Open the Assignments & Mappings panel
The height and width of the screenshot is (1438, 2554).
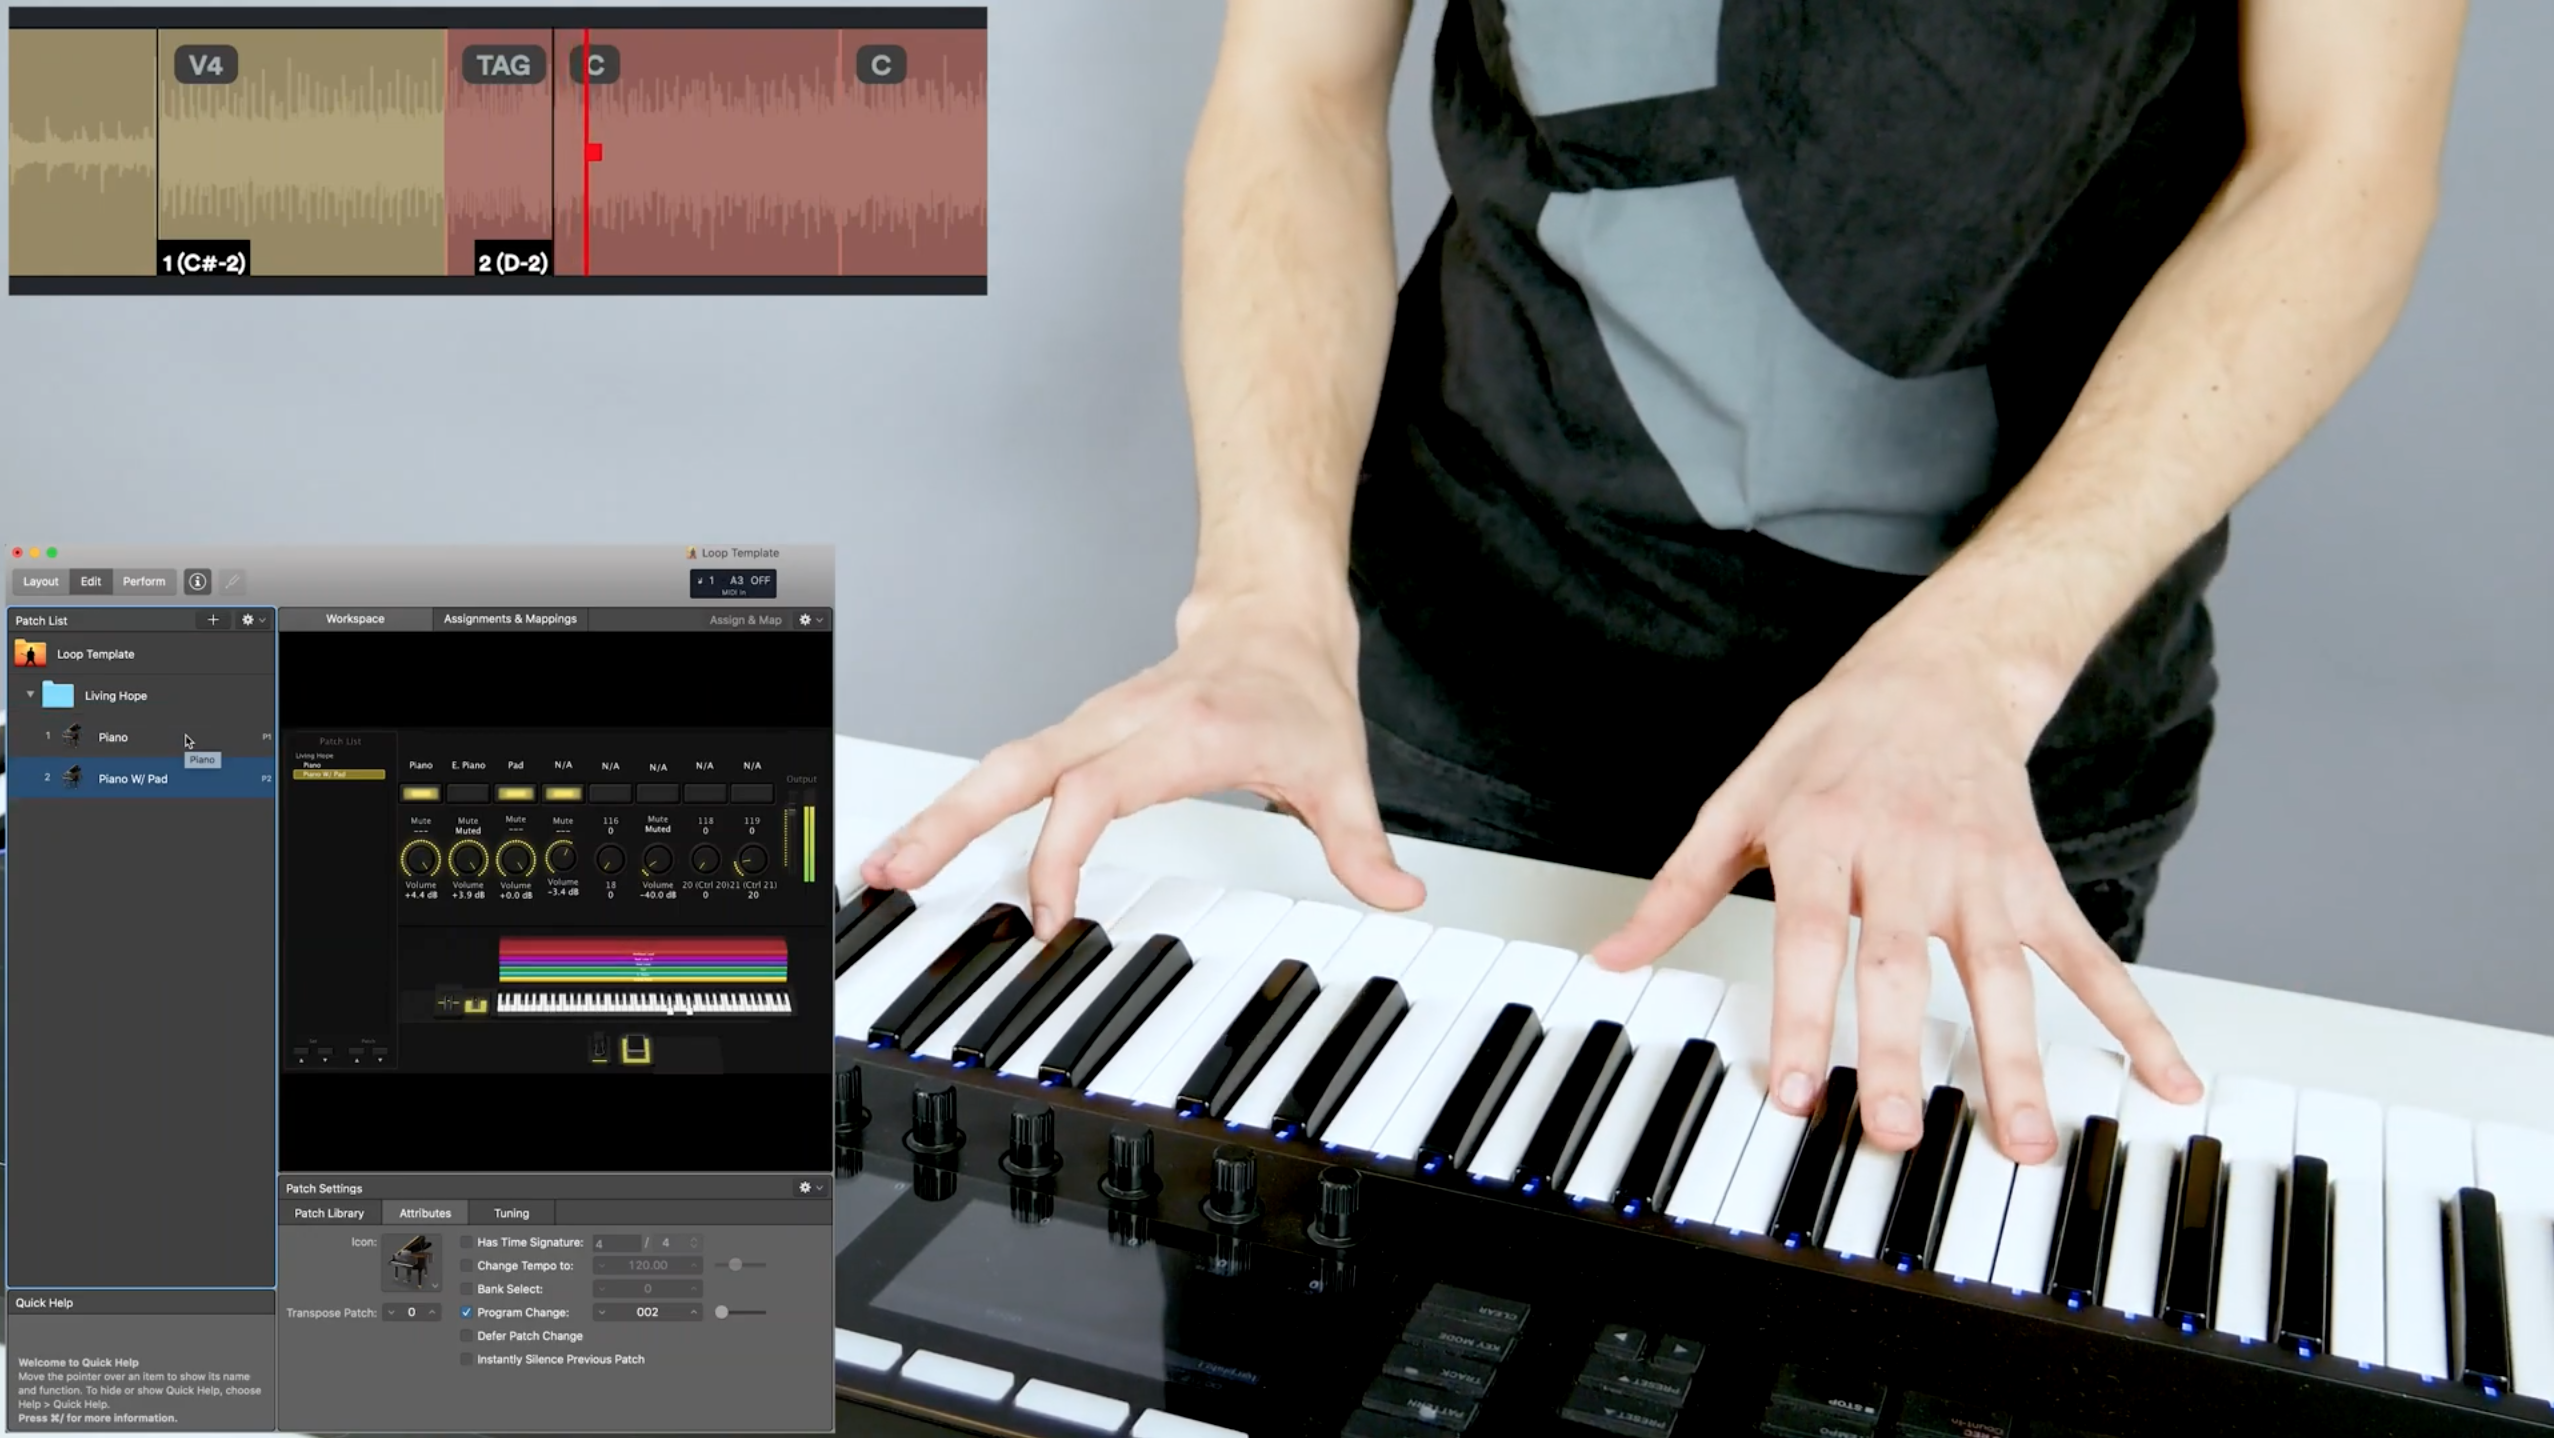coord(509,619)
